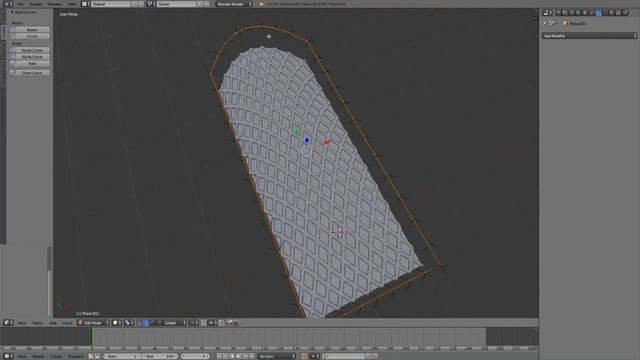Open the 3D View's Add menu
Viewport: 640px width, 360px height.
(53, 323)
